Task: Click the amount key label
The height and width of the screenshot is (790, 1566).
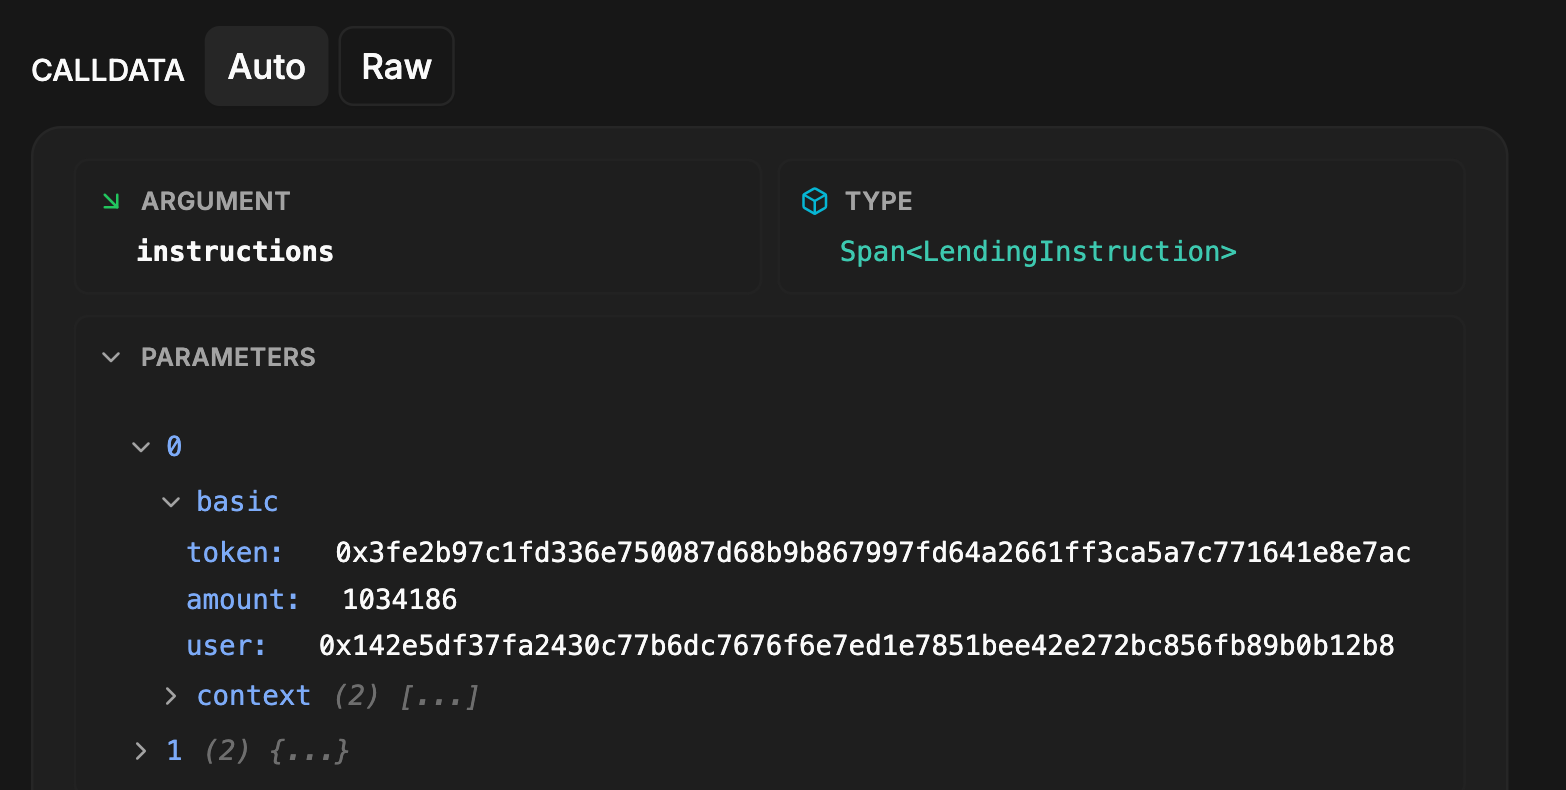Action: click(x=242, y=599)
